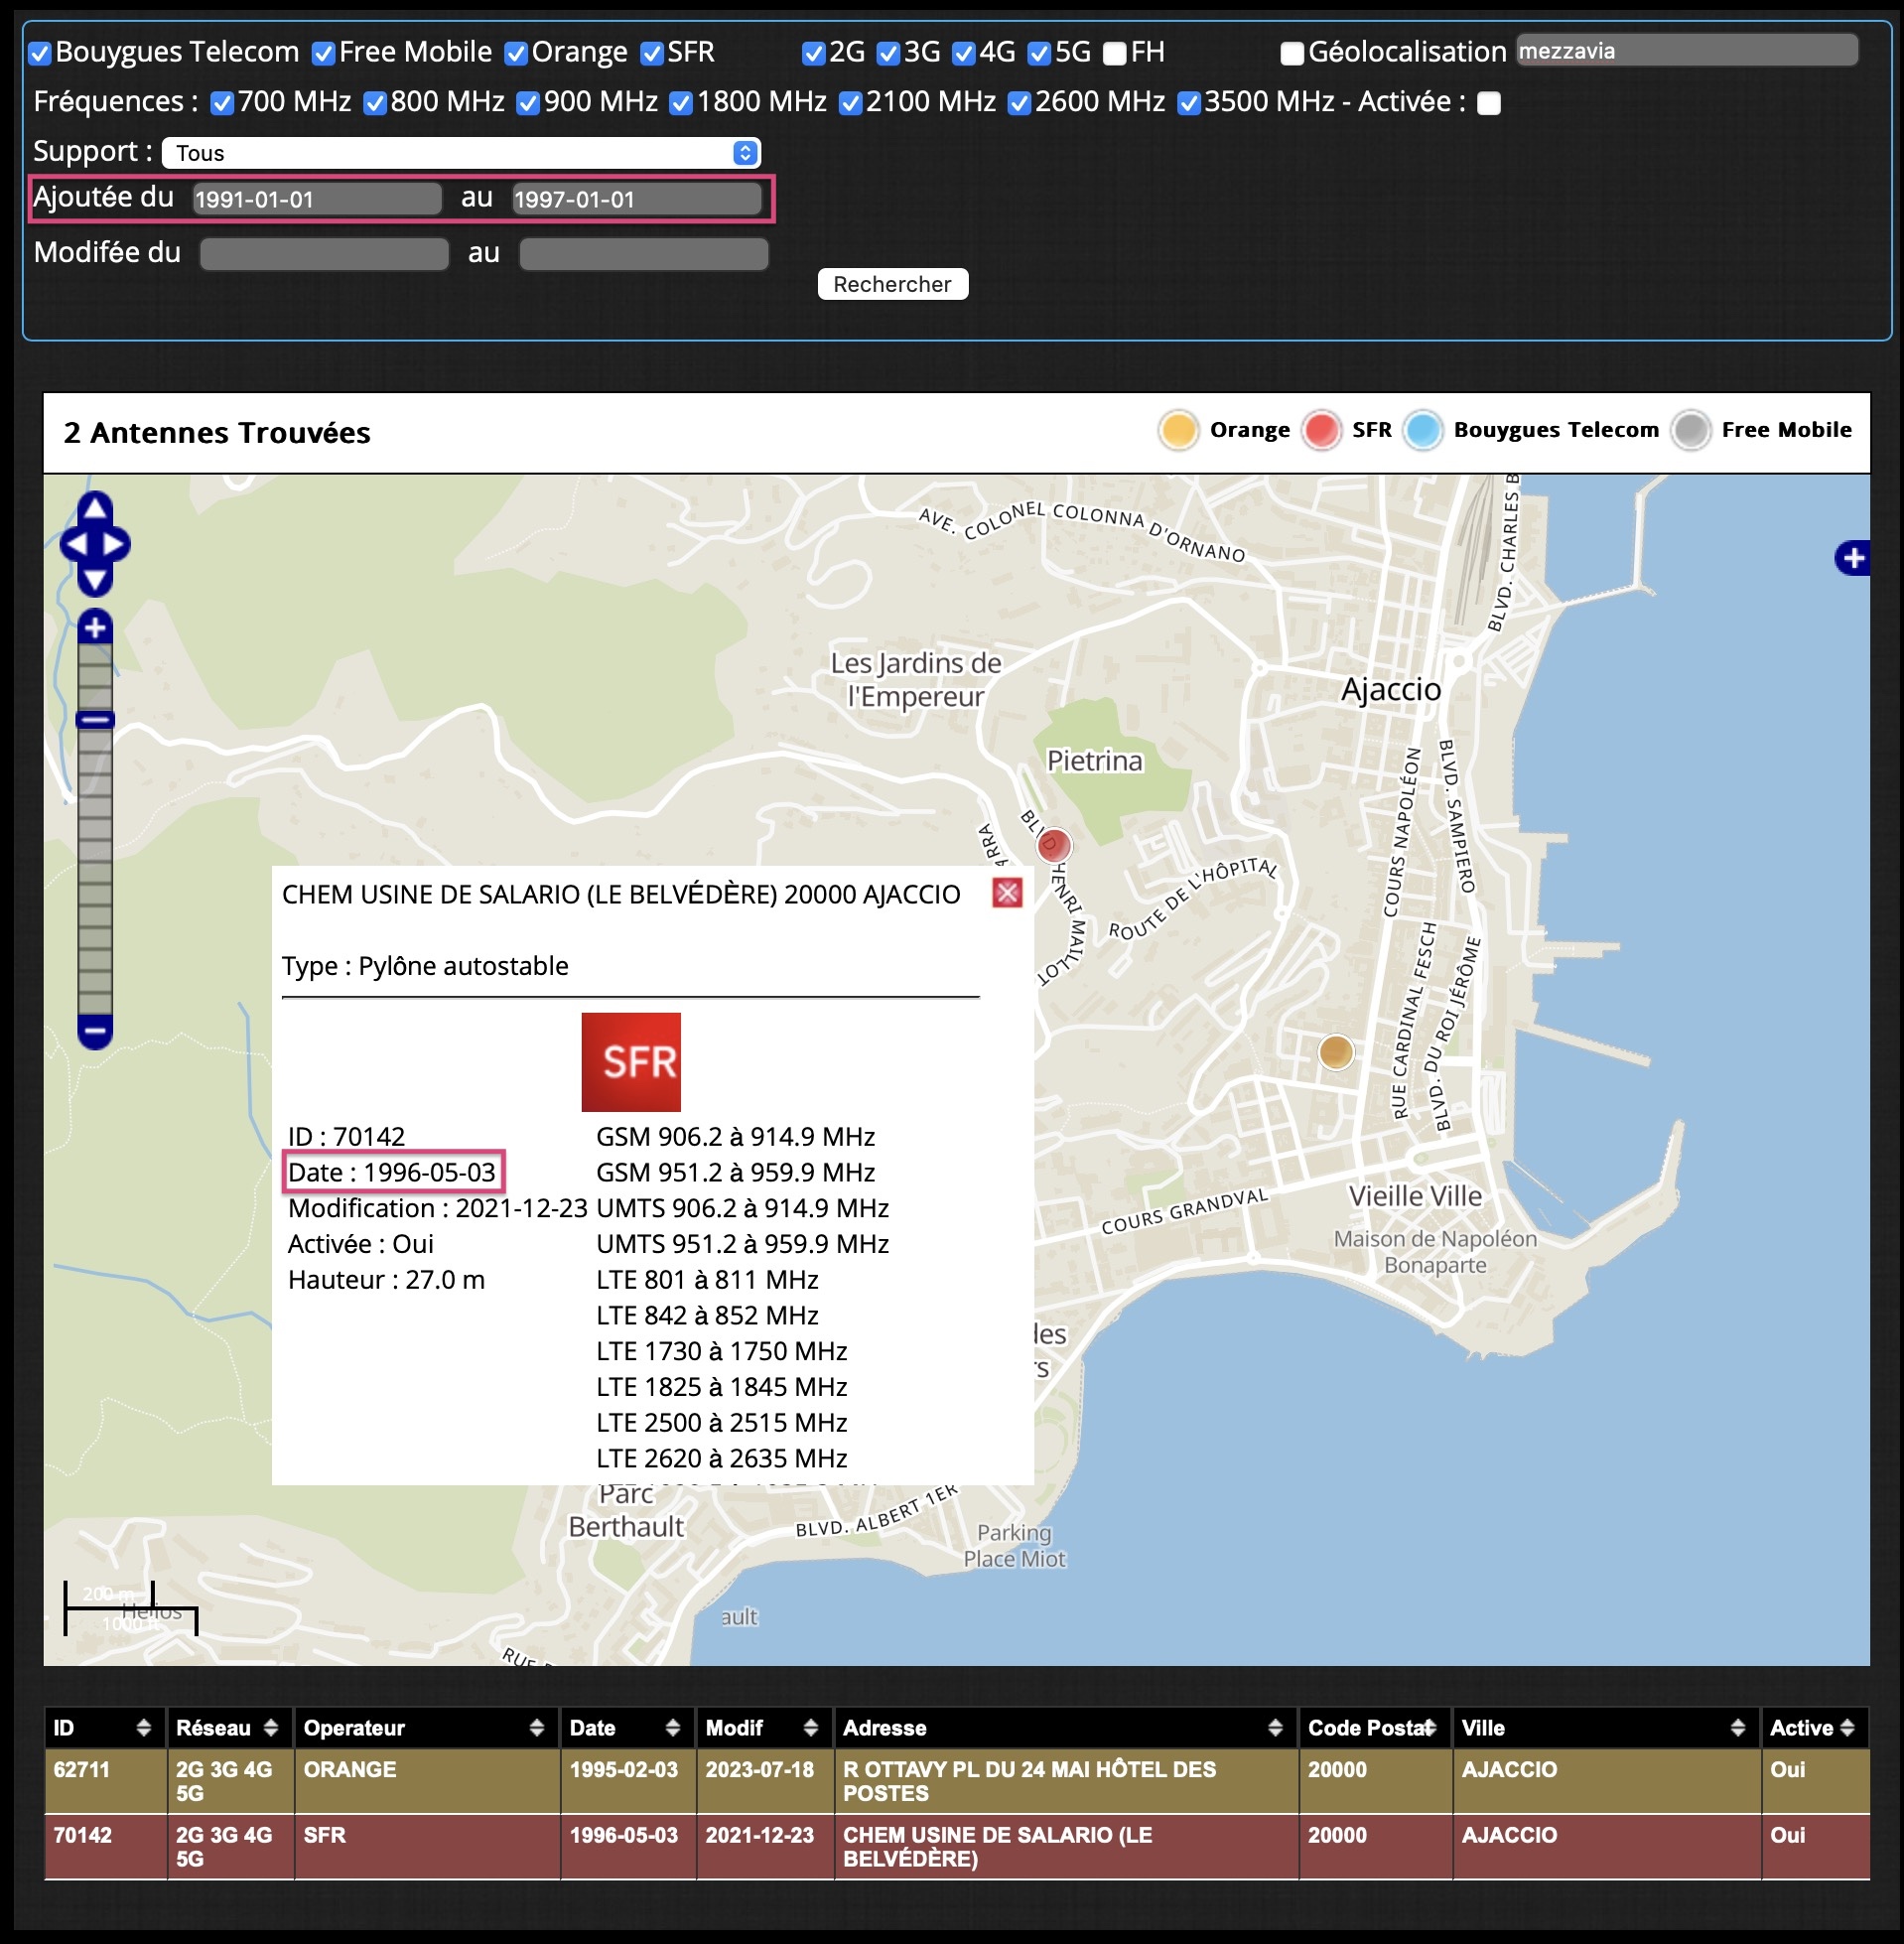
Task: Click the Géolocalisation field with mezzavia
Action: (x=1687, y=51)
